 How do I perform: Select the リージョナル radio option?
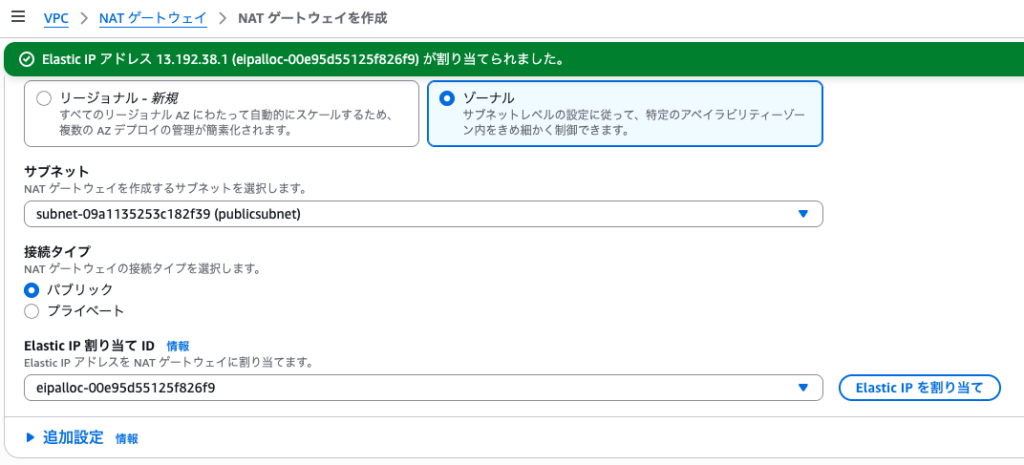(x=43, y=99)
